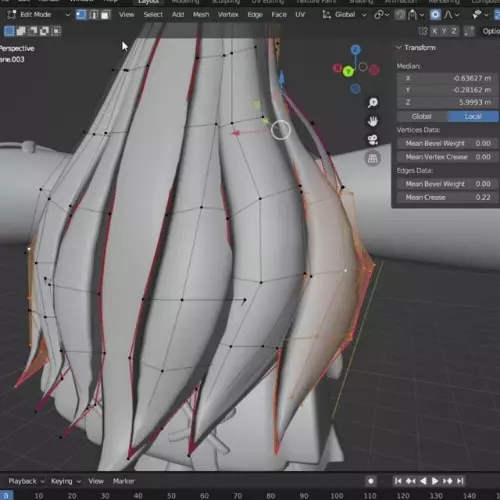Open the viewport View menu
Screen dimensions: 500x500
(x=127, y=15)
